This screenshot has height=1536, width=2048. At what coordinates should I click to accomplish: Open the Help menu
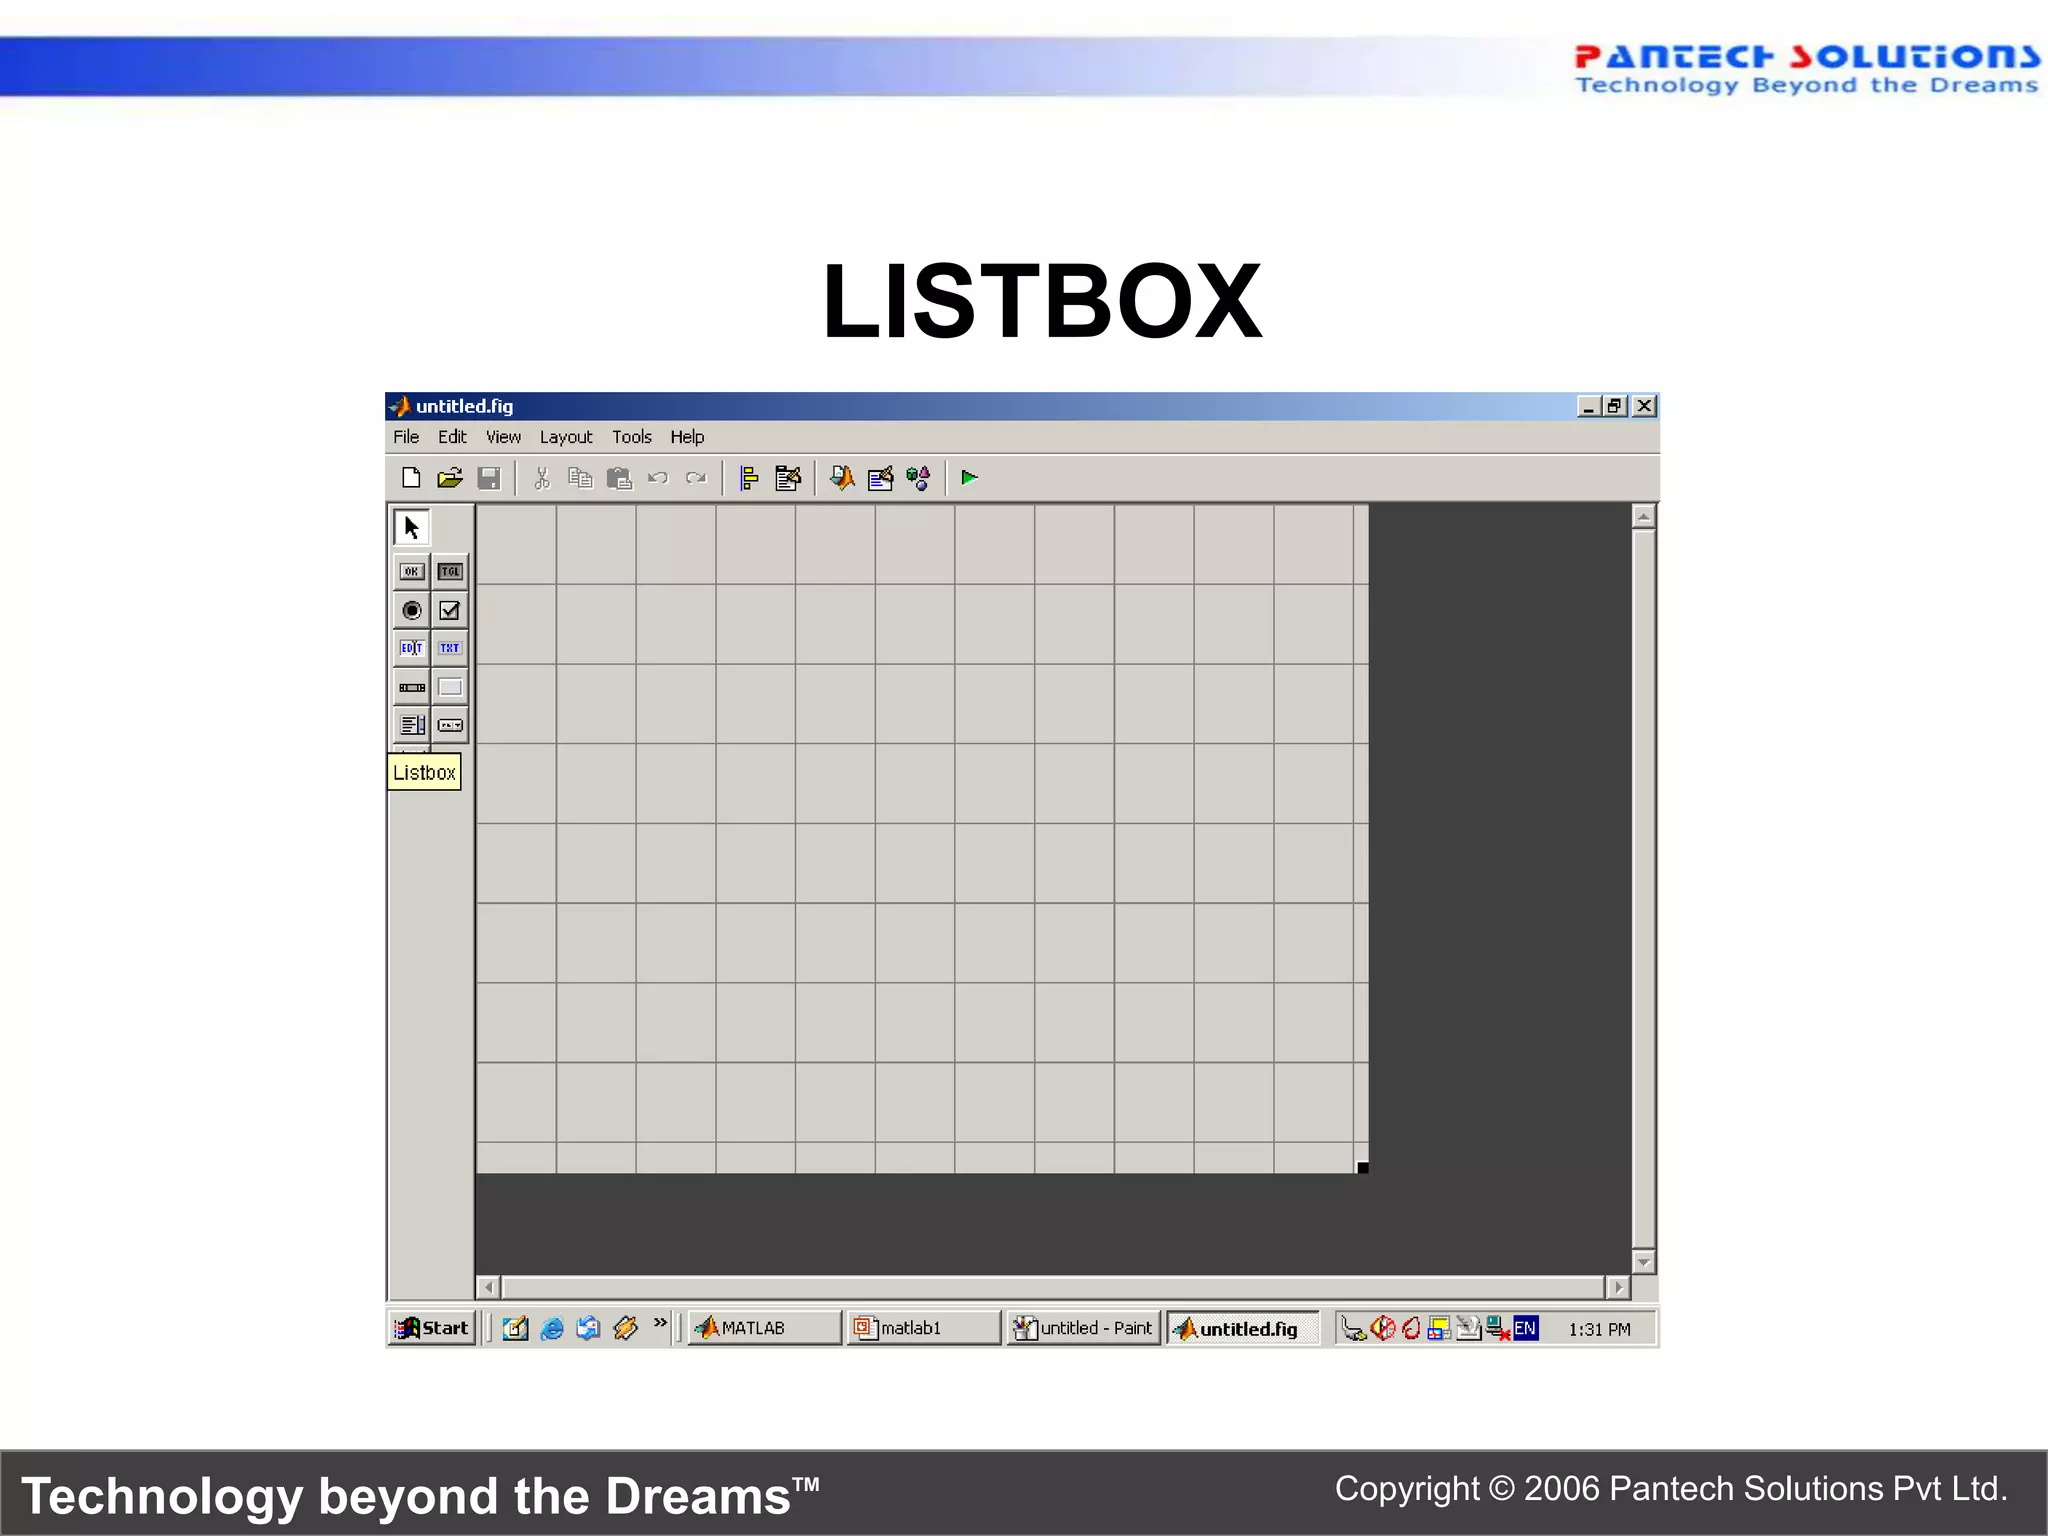point(687,437)
